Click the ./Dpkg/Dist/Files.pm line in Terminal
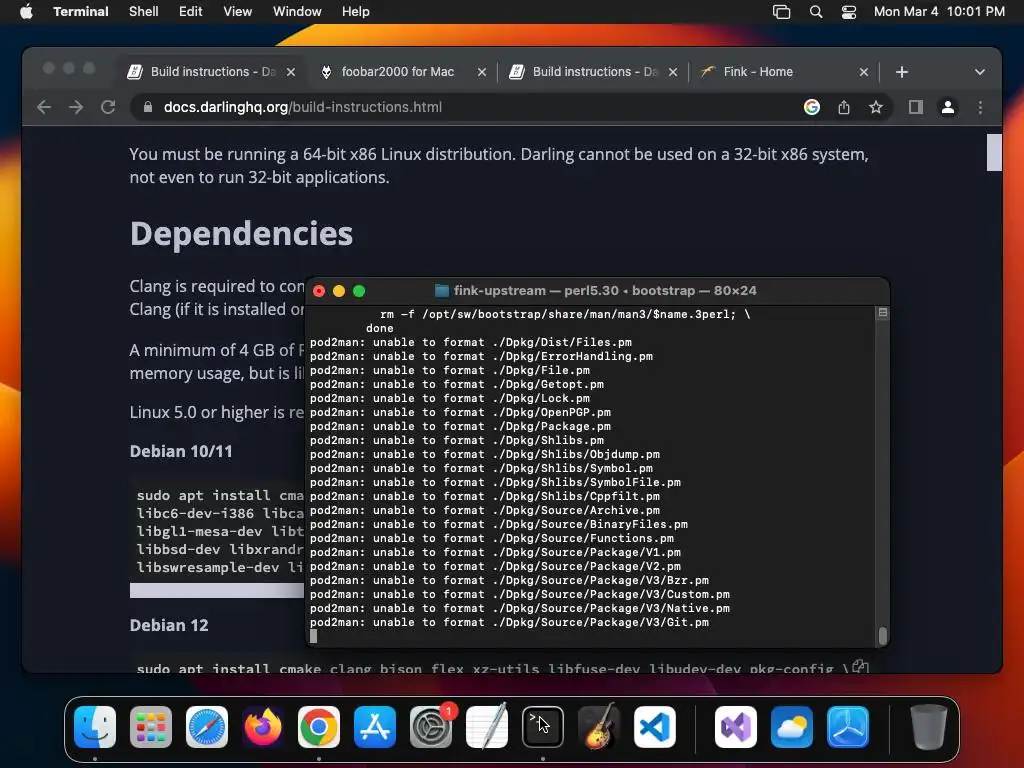1024x768 pixels. [471, 342]
